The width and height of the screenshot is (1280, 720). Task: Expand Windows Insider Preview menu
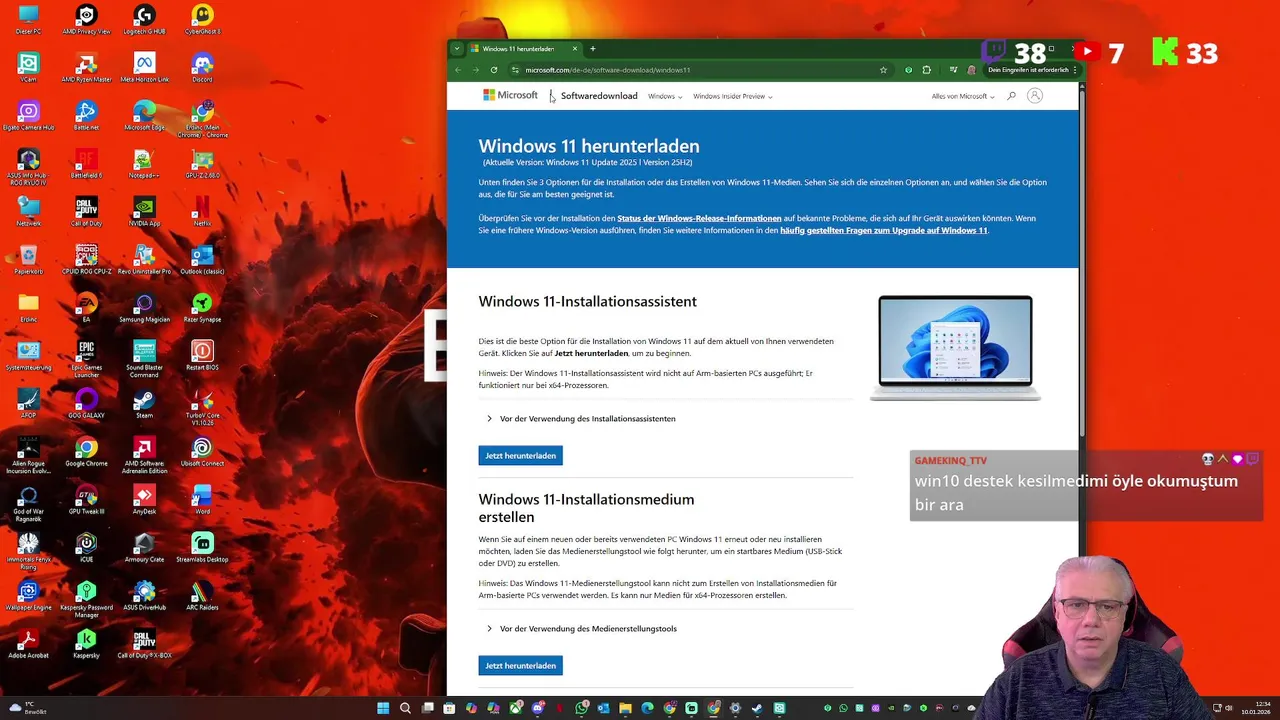click(732, 96)
